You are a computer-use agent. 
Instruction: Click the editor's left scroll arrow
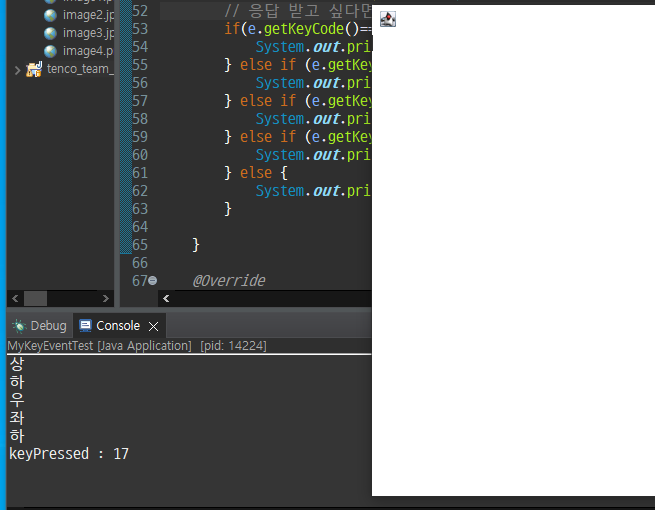click(x=166, y=298)
